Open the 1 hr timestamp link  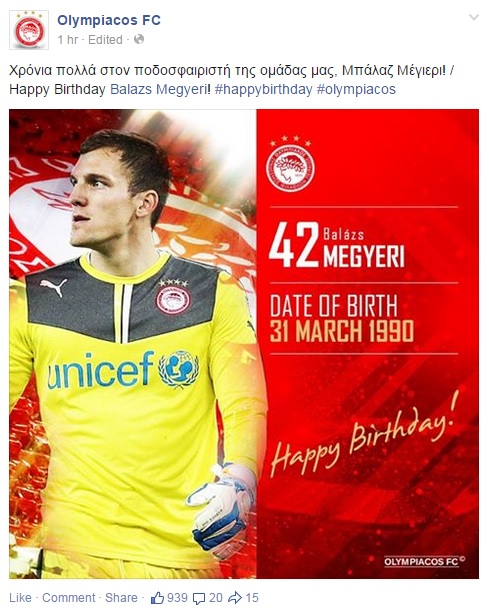tap(68, 40)
